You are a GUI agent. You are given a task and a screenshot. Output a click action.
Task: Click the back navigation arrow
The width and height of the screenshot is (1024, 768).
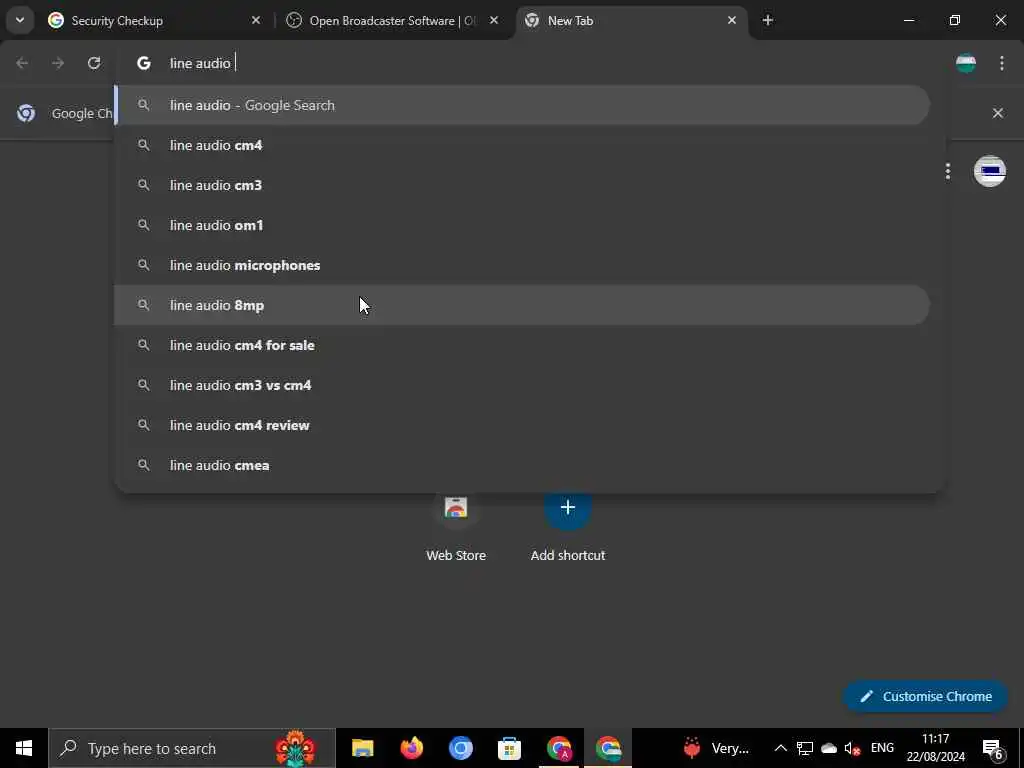22,63
